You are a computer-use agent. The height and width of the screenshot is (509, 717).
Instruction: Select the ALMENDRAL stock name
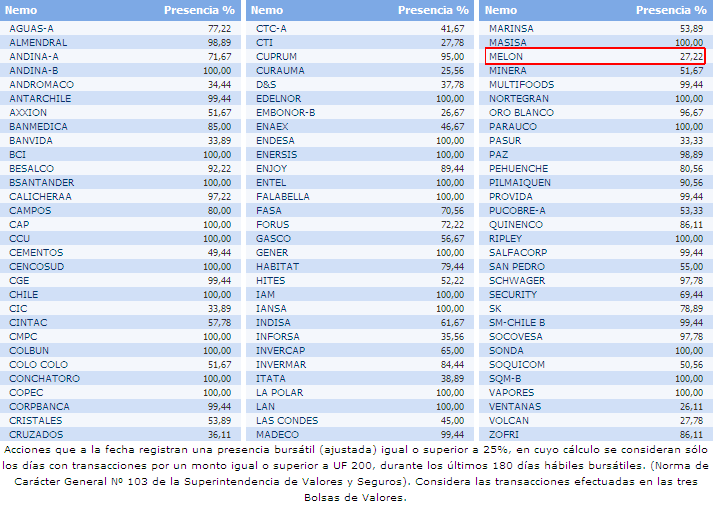tap(38, 43)
